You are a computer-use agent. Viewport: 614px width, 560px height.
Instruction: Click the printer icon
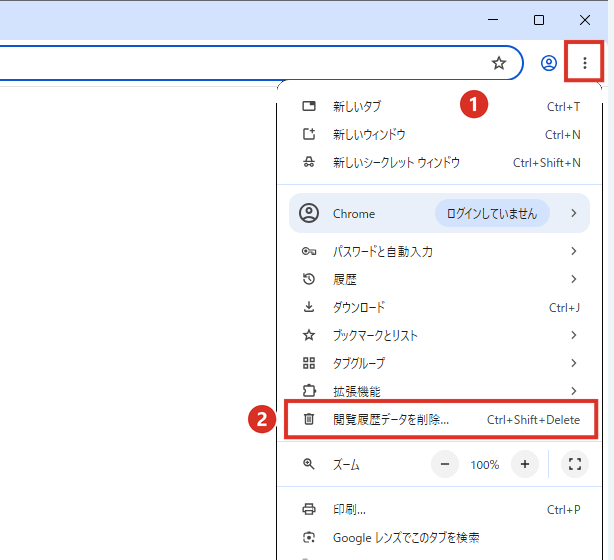pos(309,509)
